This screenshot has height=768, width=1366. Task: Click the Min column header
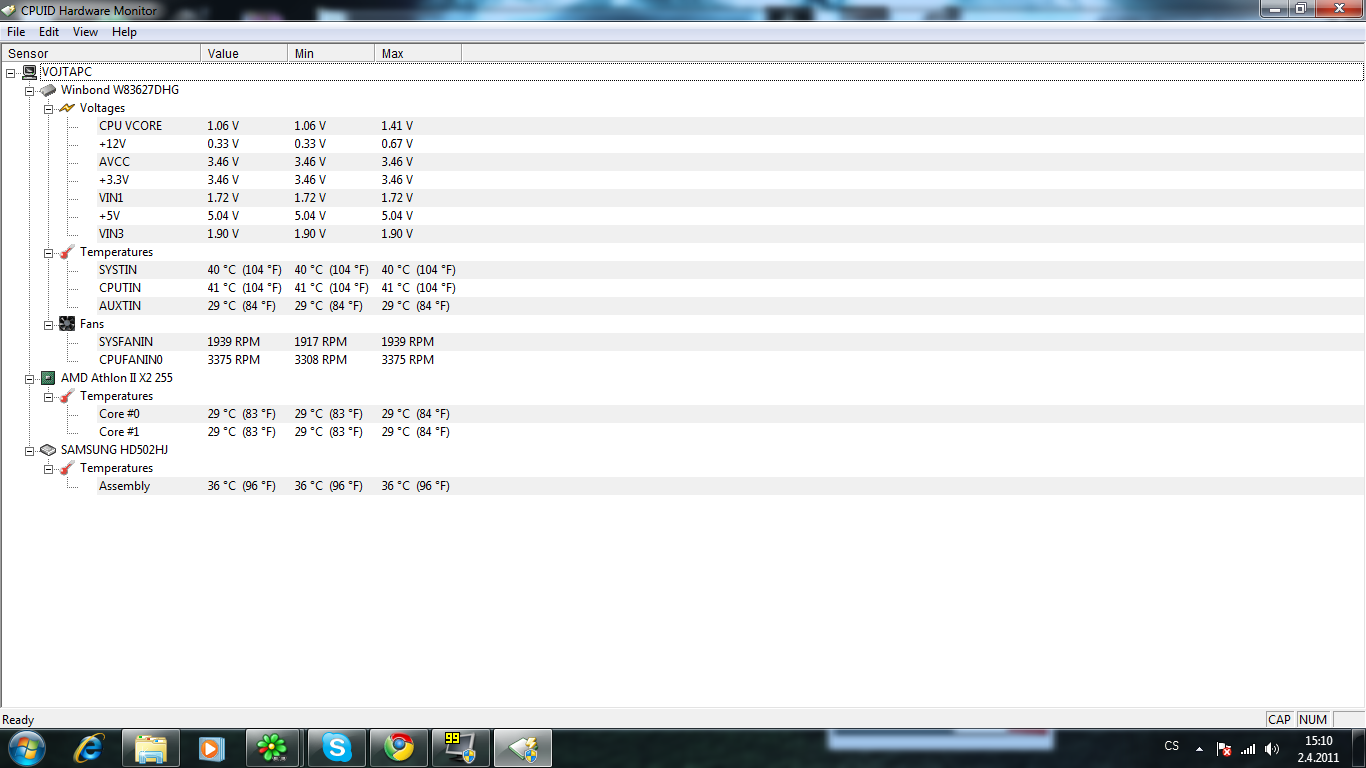click(x=331, y=53)
